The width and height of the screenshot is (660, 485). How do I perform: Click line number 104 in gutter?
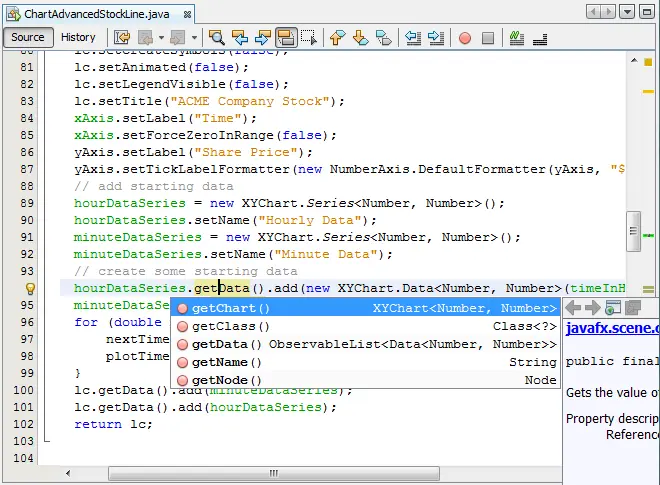point(23,458)
